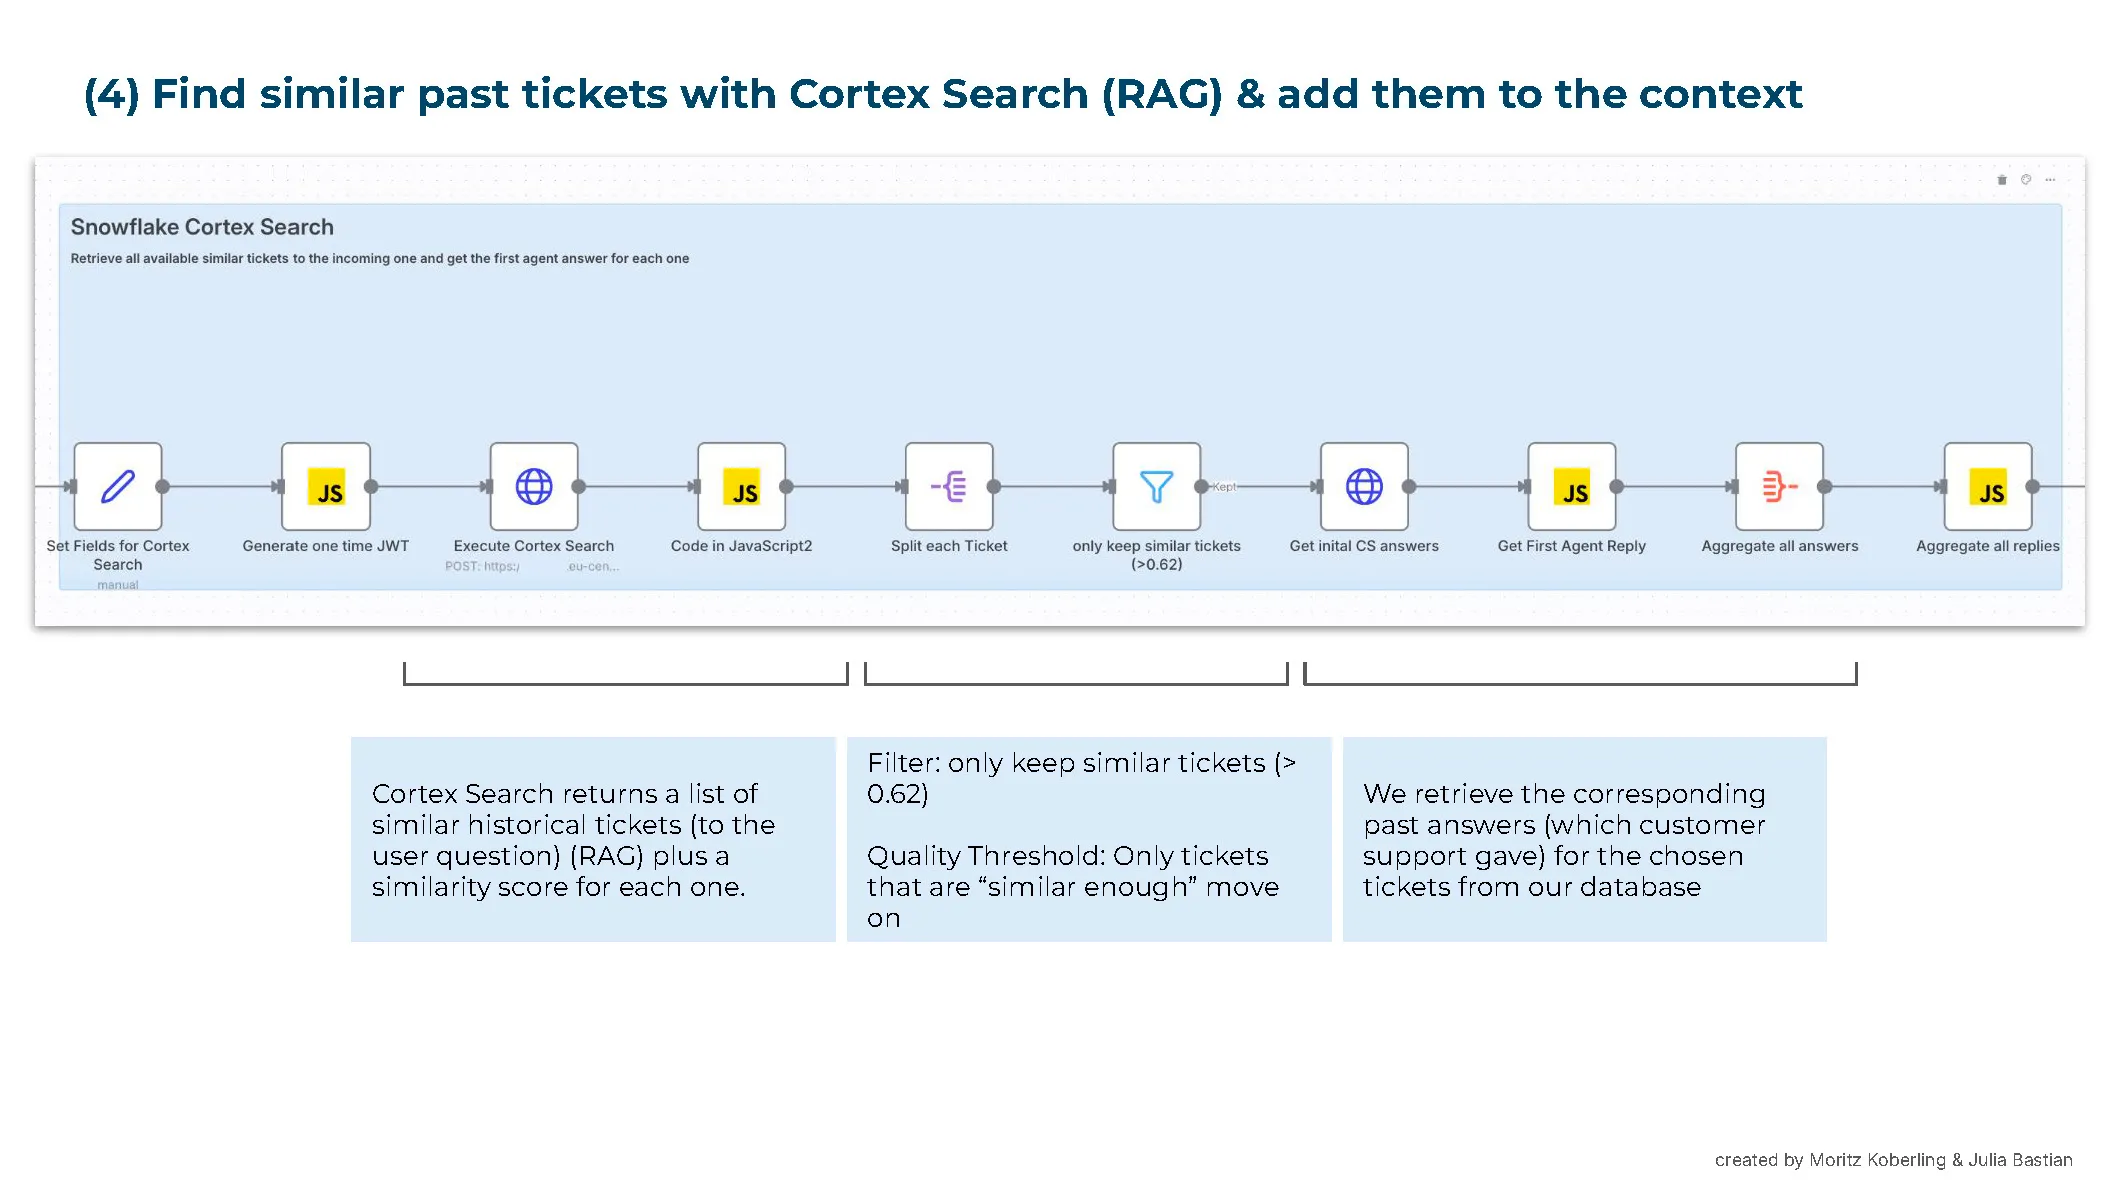This screenshot has width=2120, height=1193.
Task: Click the Cortex Search RAG explanation box
Action: (x=593, y=840)
